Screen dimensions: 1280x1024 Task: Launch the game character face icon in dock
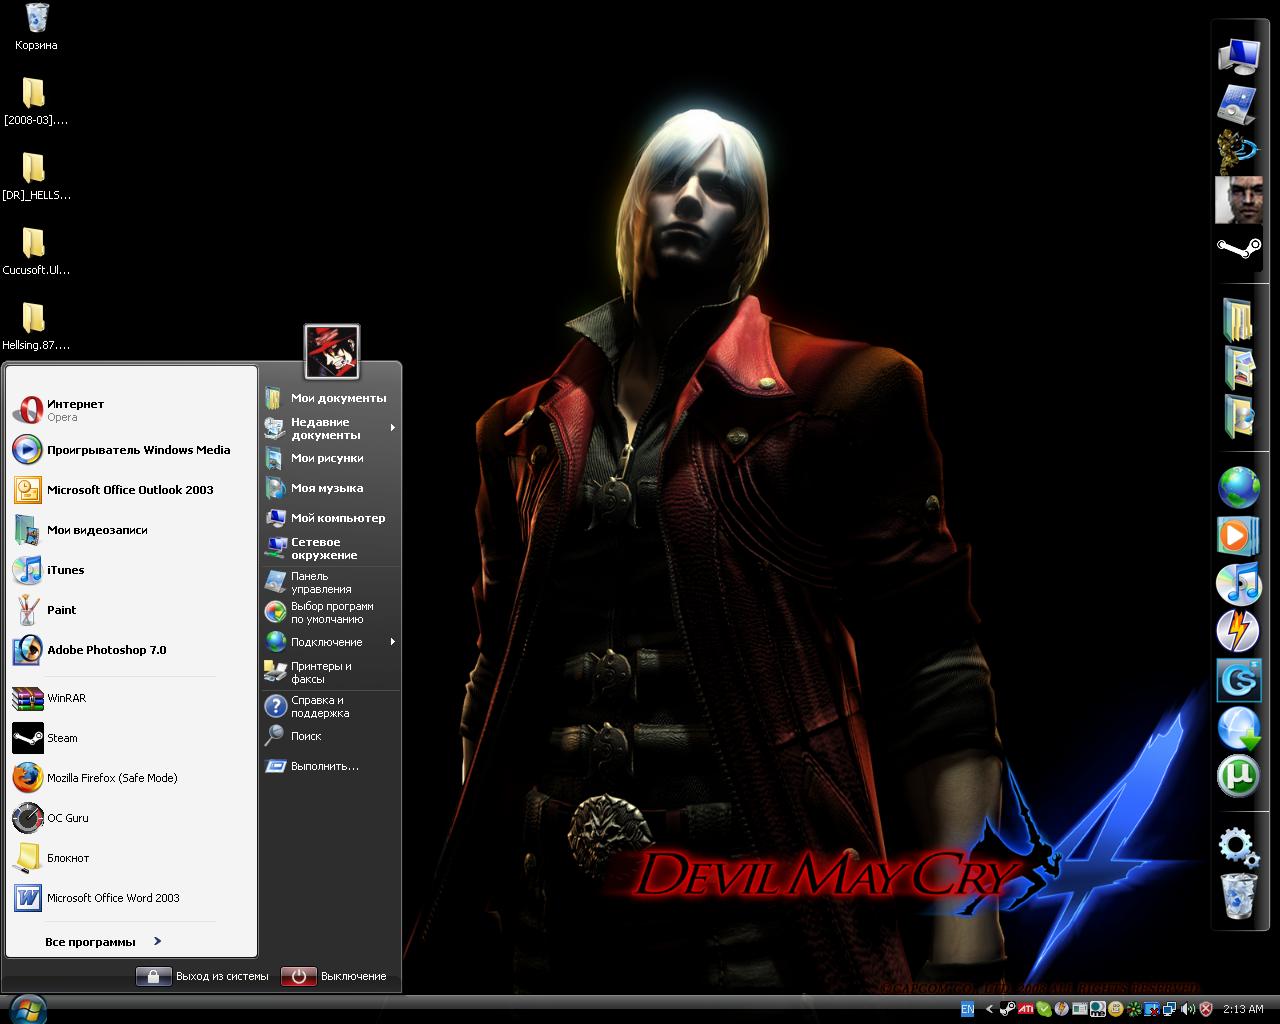(x=1238, y=200)
